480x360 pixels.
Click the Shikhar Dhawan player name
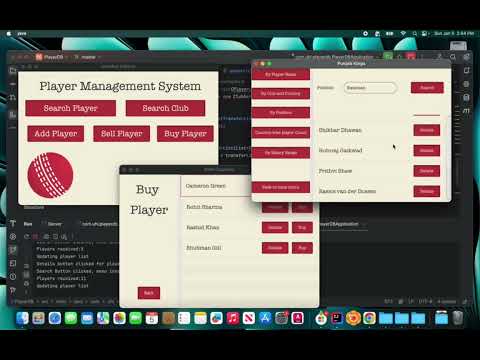(x=340, y=130)
